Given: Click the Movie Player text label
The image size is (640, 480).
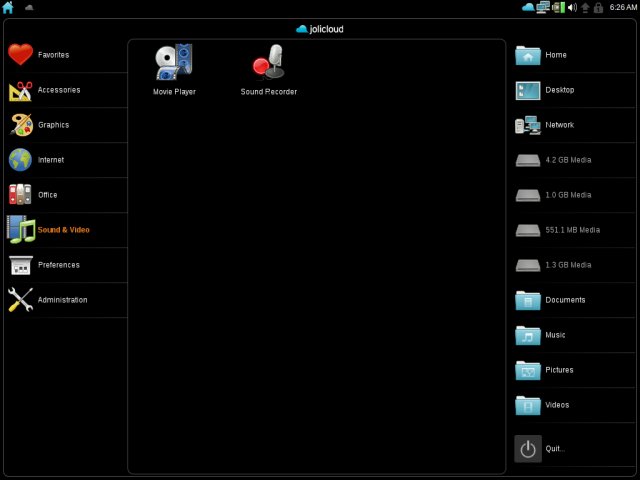Looking at the screenshot, I should pos(174,92).
